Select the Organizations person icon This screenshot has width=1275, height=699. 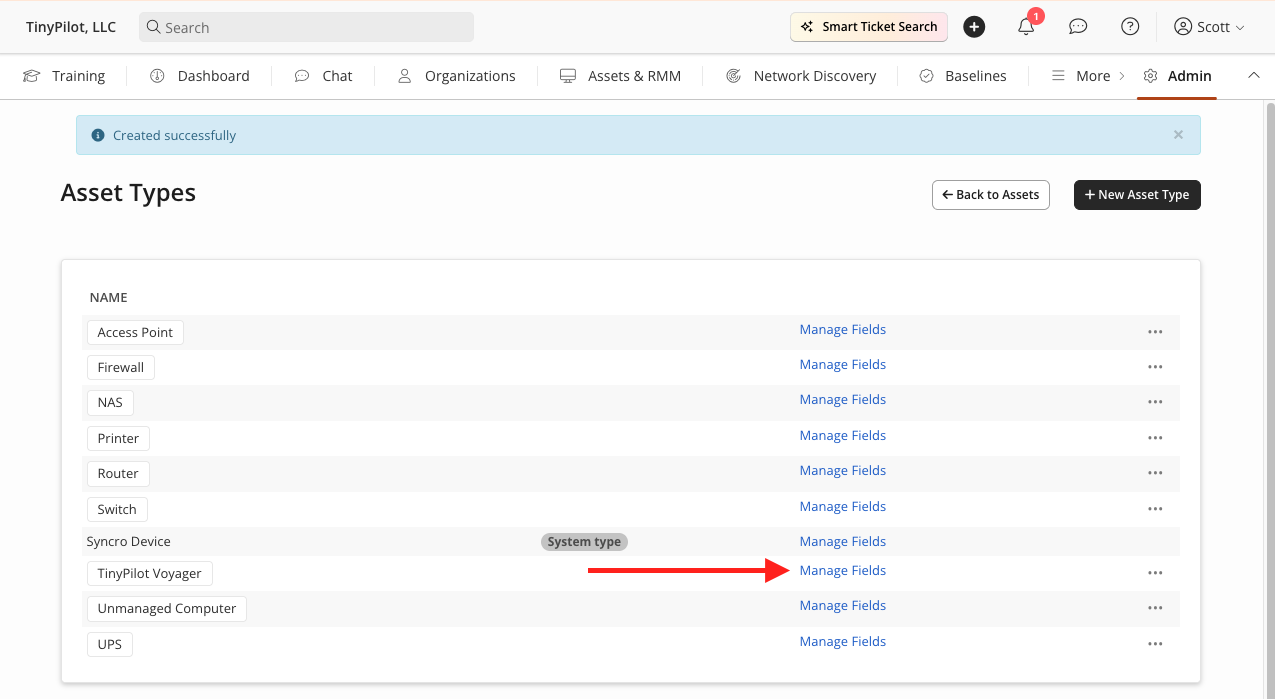pos(403,75)
